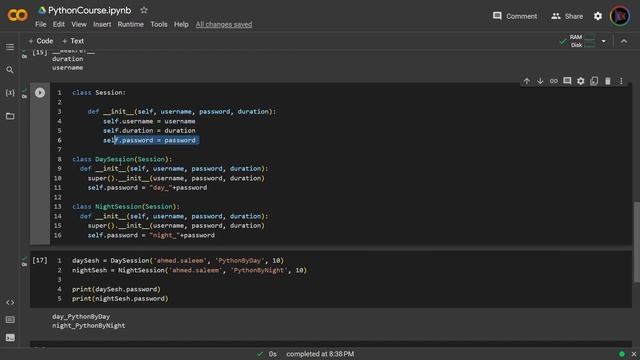Screen dimensions: 640x360
Task: Move the cell down
Action: [540, 81]
